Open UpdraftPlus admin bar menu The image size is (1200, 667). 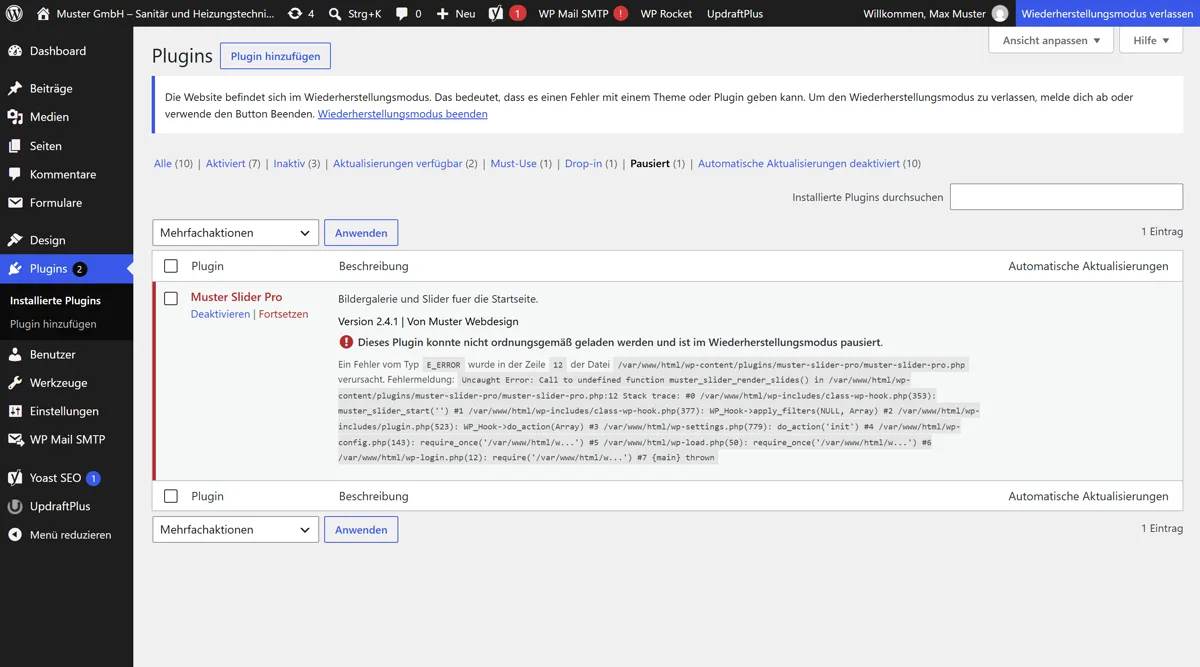click(x=735, y=14)
